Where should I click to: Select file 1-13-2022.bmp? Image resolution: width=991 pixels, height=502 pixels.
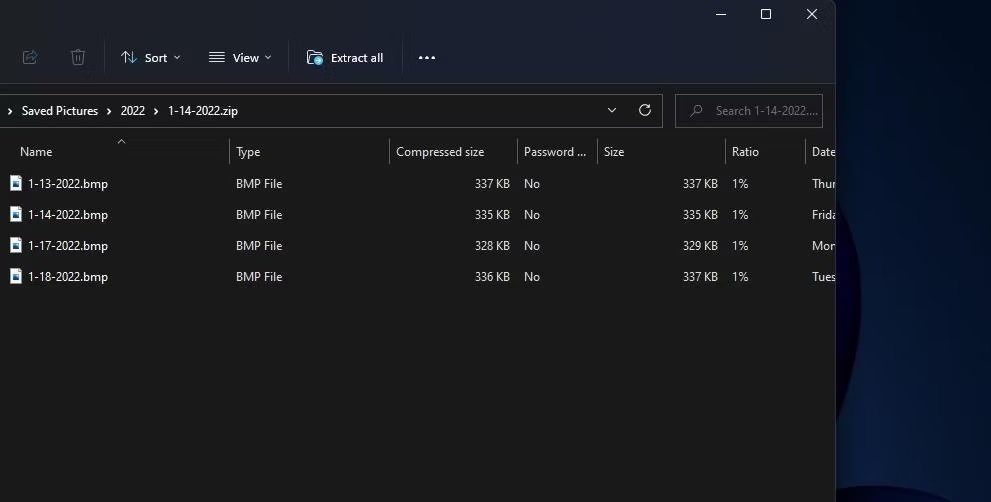tap(68, 183)
